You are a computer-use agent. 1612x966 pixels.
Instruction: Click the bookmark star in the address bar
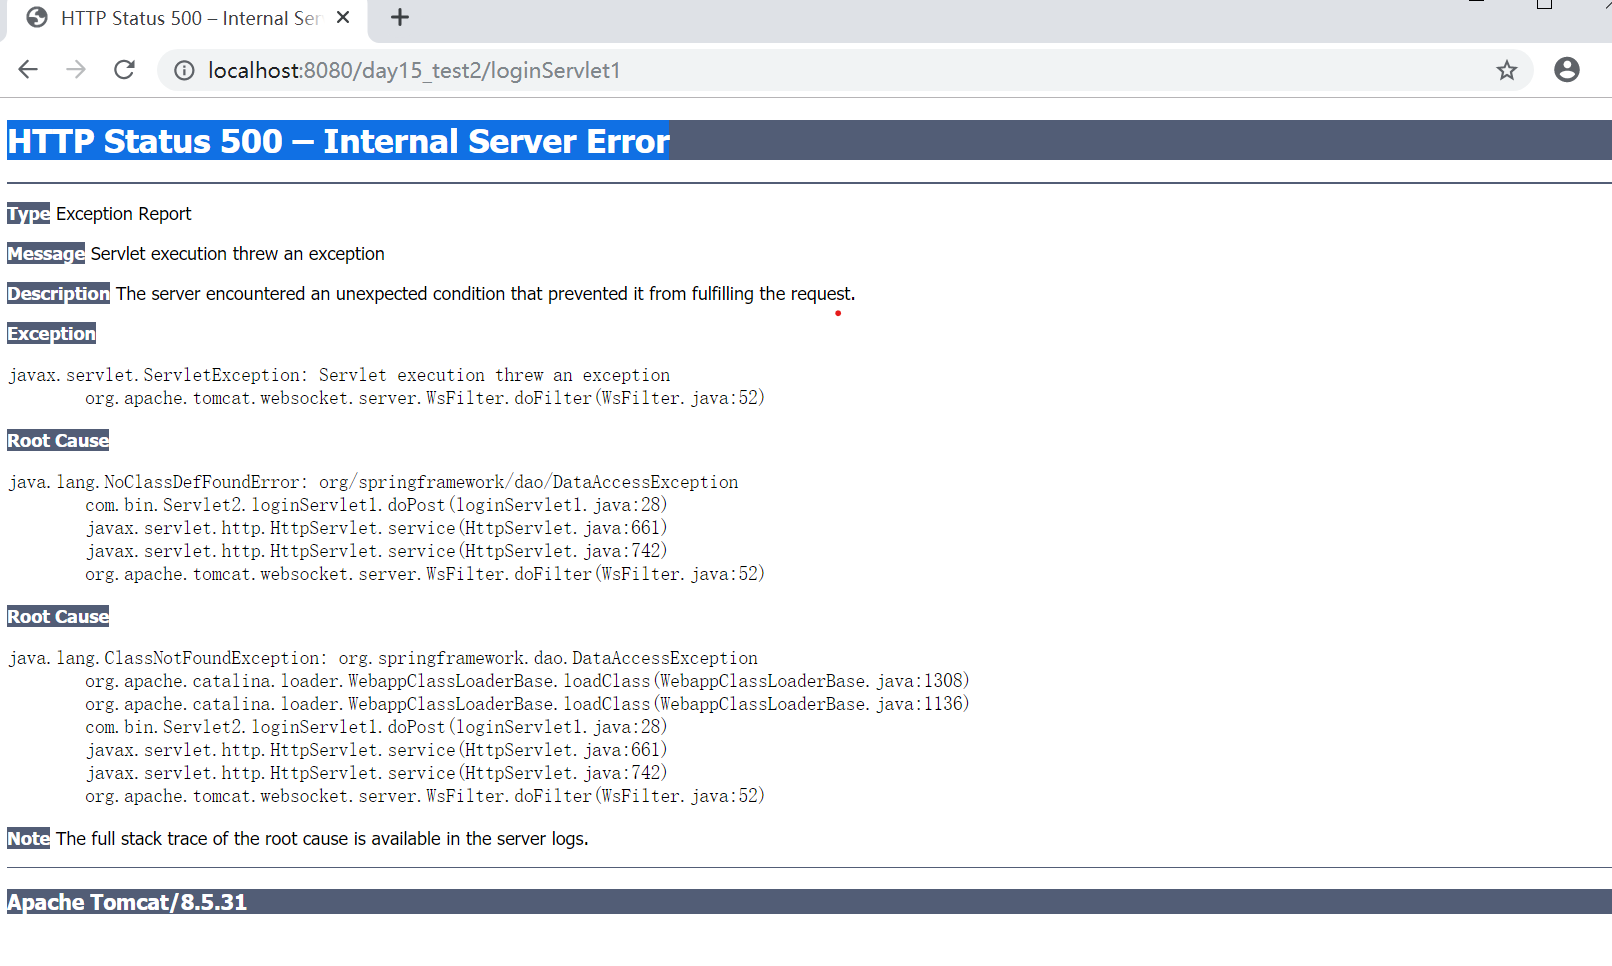click(1506, 70)
